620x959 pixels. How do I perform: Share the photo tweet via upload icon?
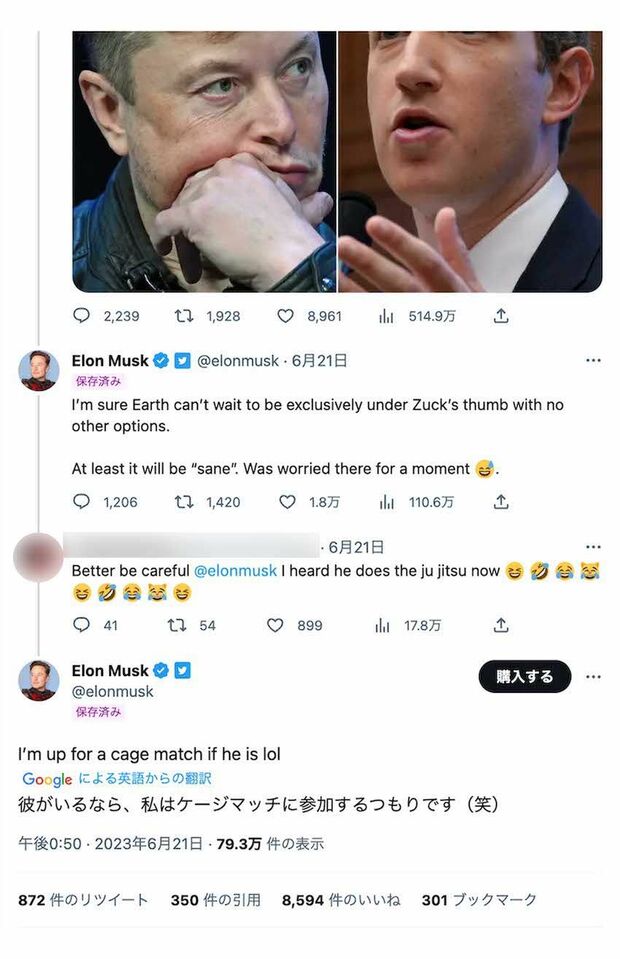pos(501,316)
